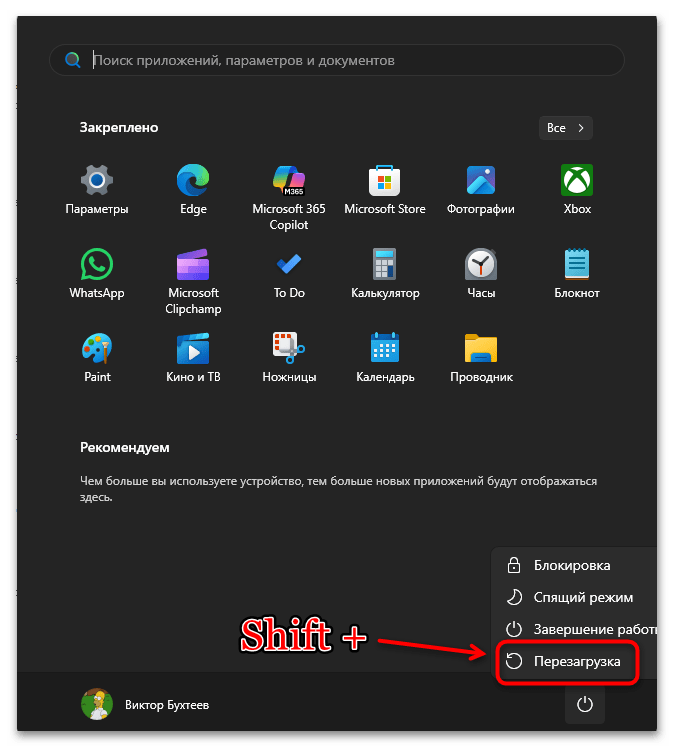
Task: Open the Блокнот notepad app
Action: [x=577, y=273]
